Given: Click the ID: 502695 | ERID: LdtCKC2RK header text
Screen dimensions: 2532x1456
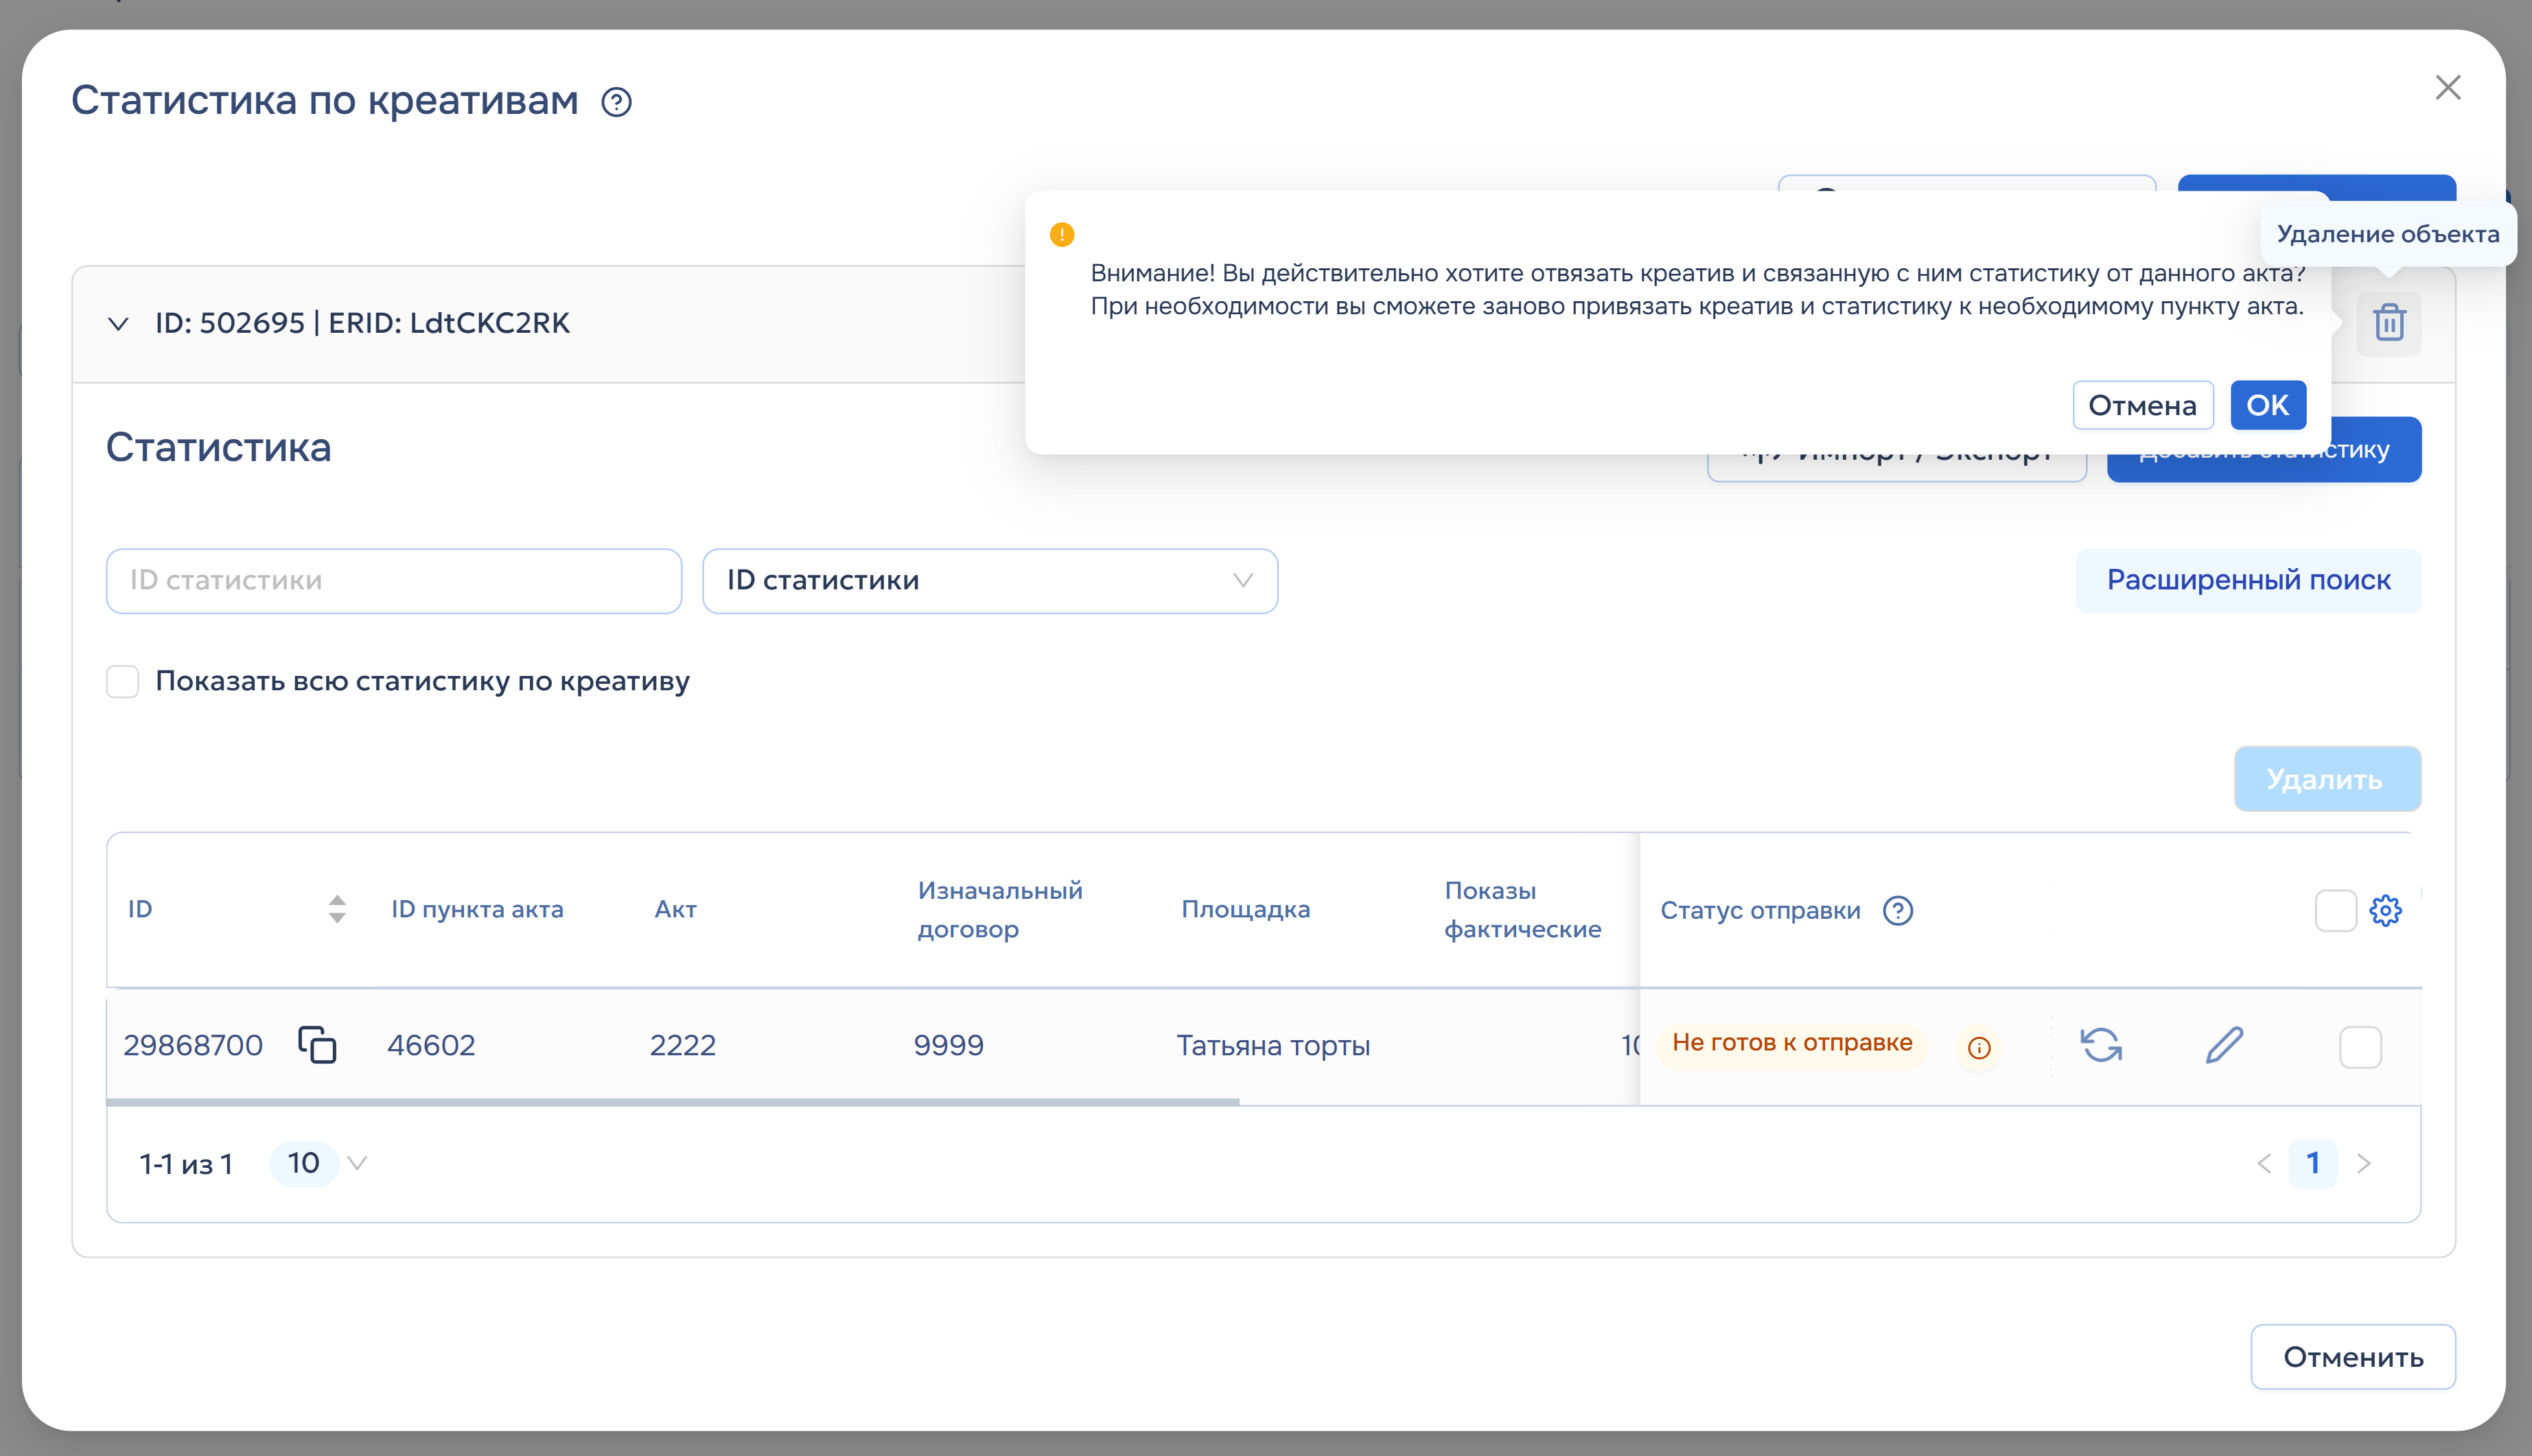Looking at the screenshot, I should [x=362, y=323].
